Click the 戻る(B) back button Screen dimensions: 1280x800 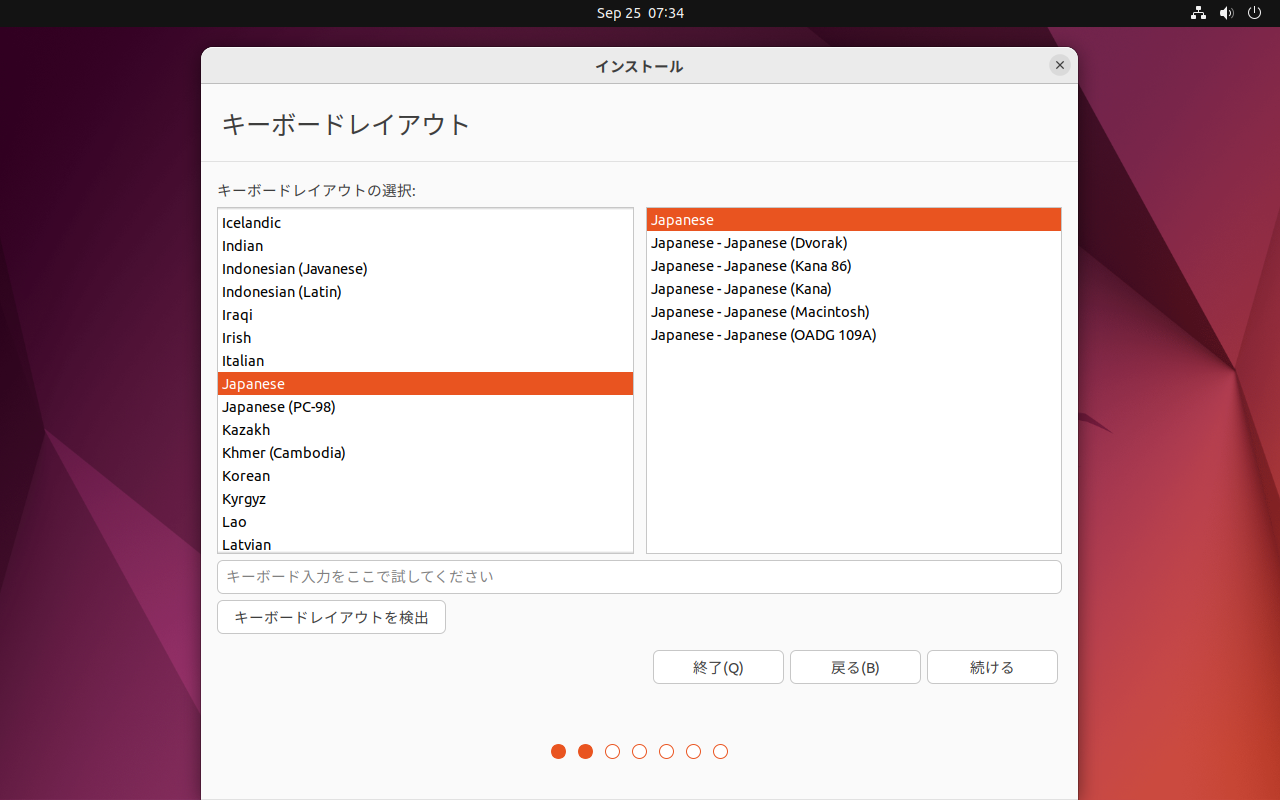(x=855, y=667)
